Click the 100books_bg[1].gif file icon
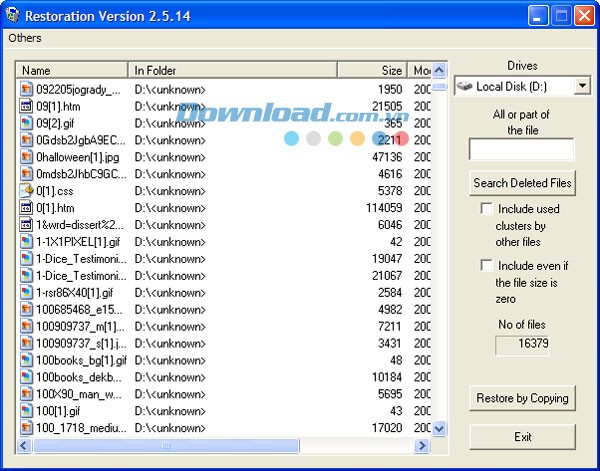 [27, 360]
